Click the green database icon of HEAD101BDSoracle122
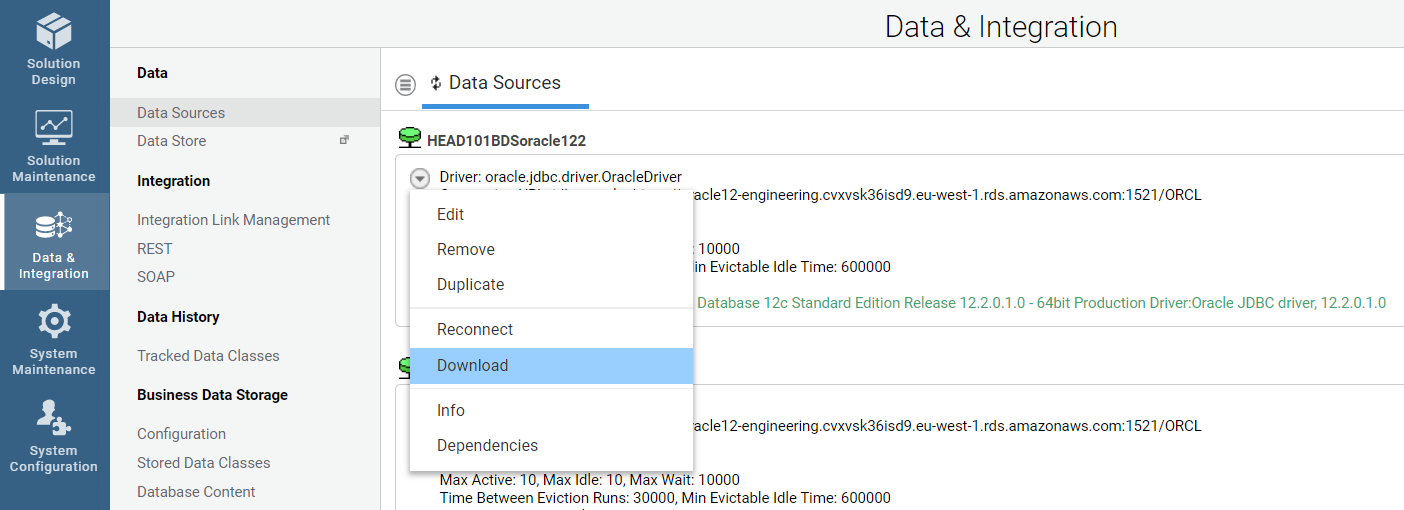Screen dimensions: 1404x510 [409, 137]
